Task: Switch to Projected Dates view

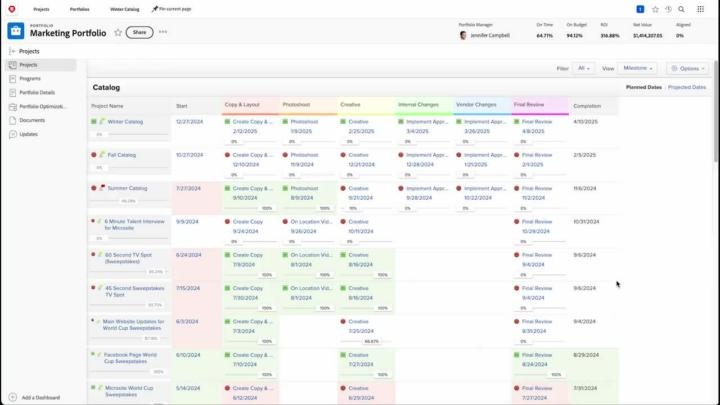Action: [x=687, y=87]
